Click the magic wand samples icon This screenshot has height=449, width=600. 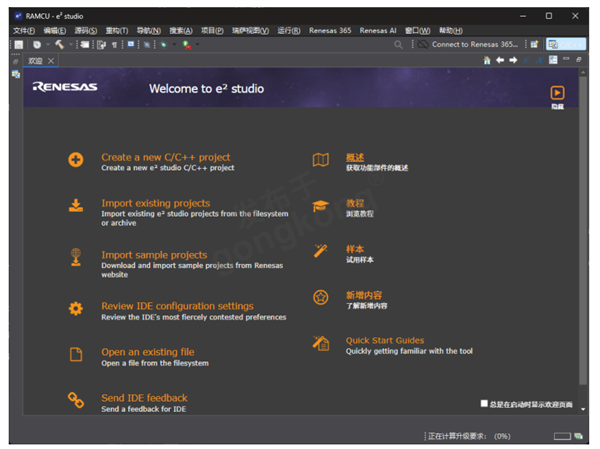point(321,251)
